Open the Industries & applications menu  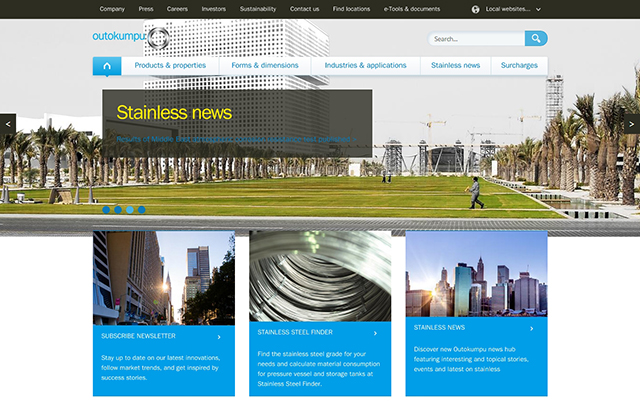pos(365,66)
